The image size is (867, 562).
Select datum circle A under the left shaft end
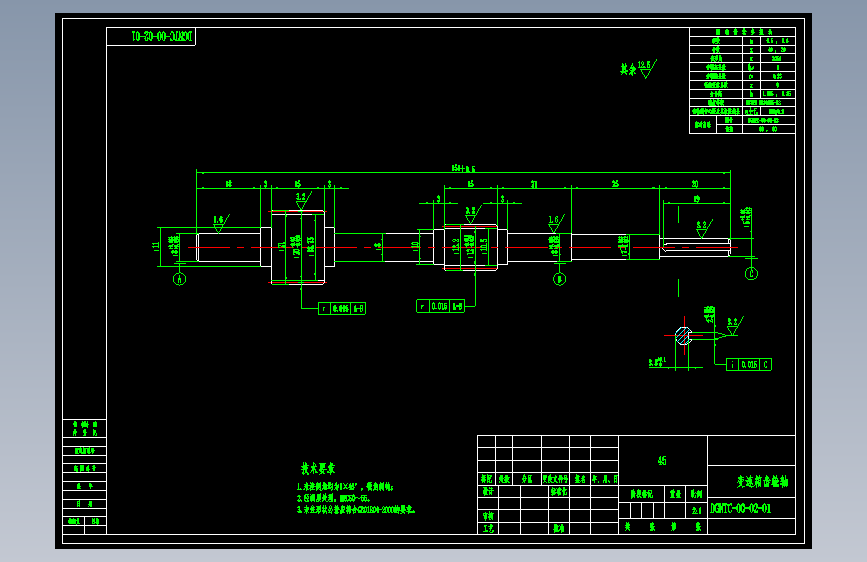[180, 279]
